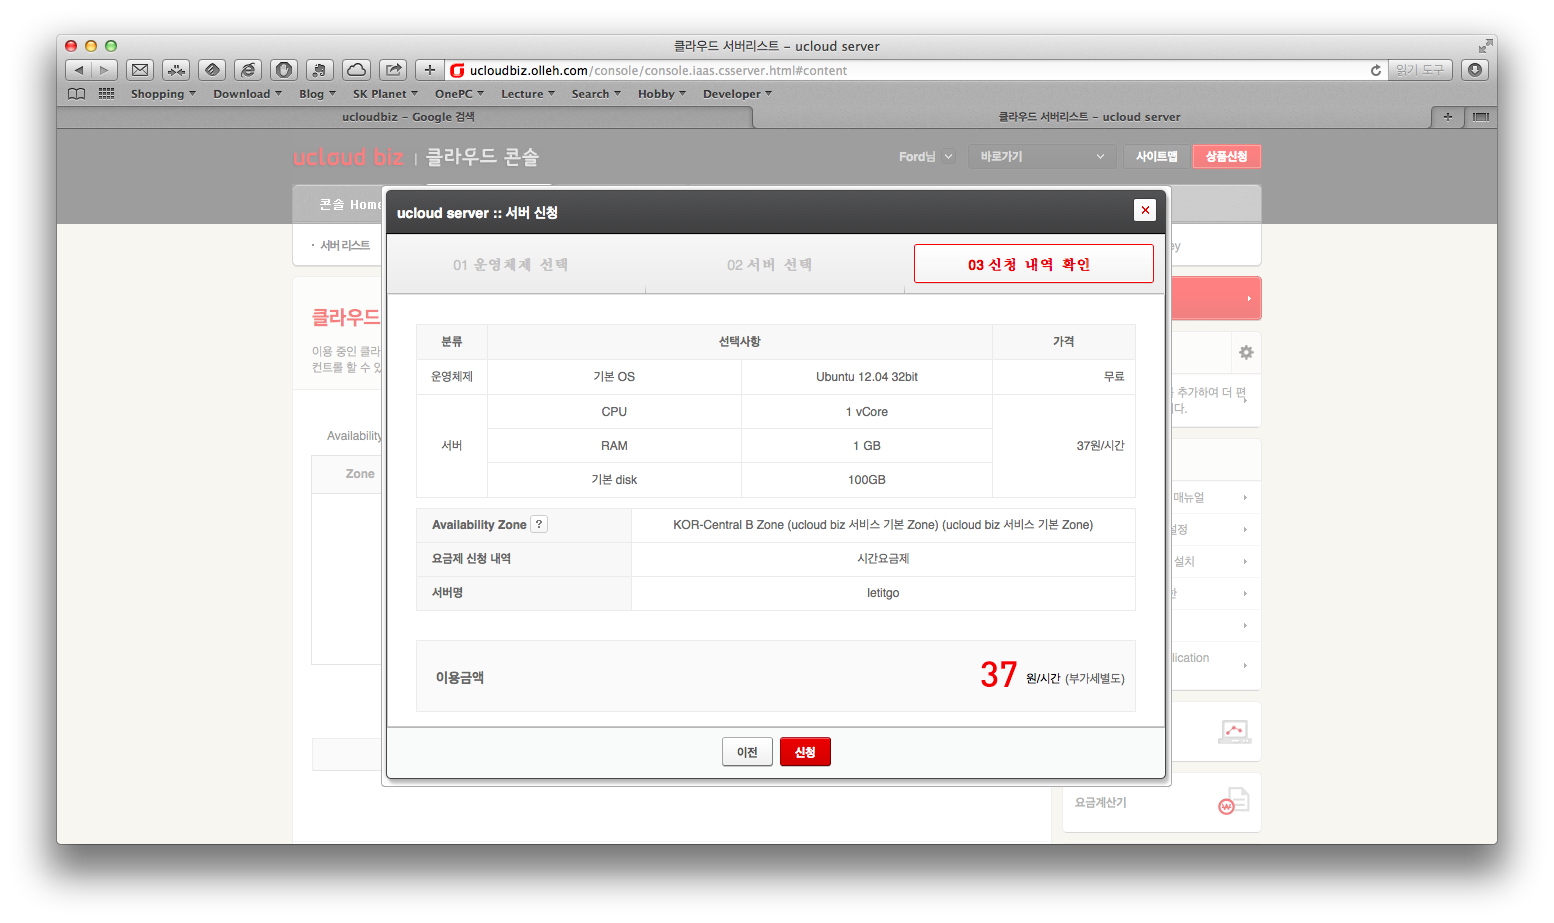
Task: Open the Safari downloads icon
Action: (1475, 70)
